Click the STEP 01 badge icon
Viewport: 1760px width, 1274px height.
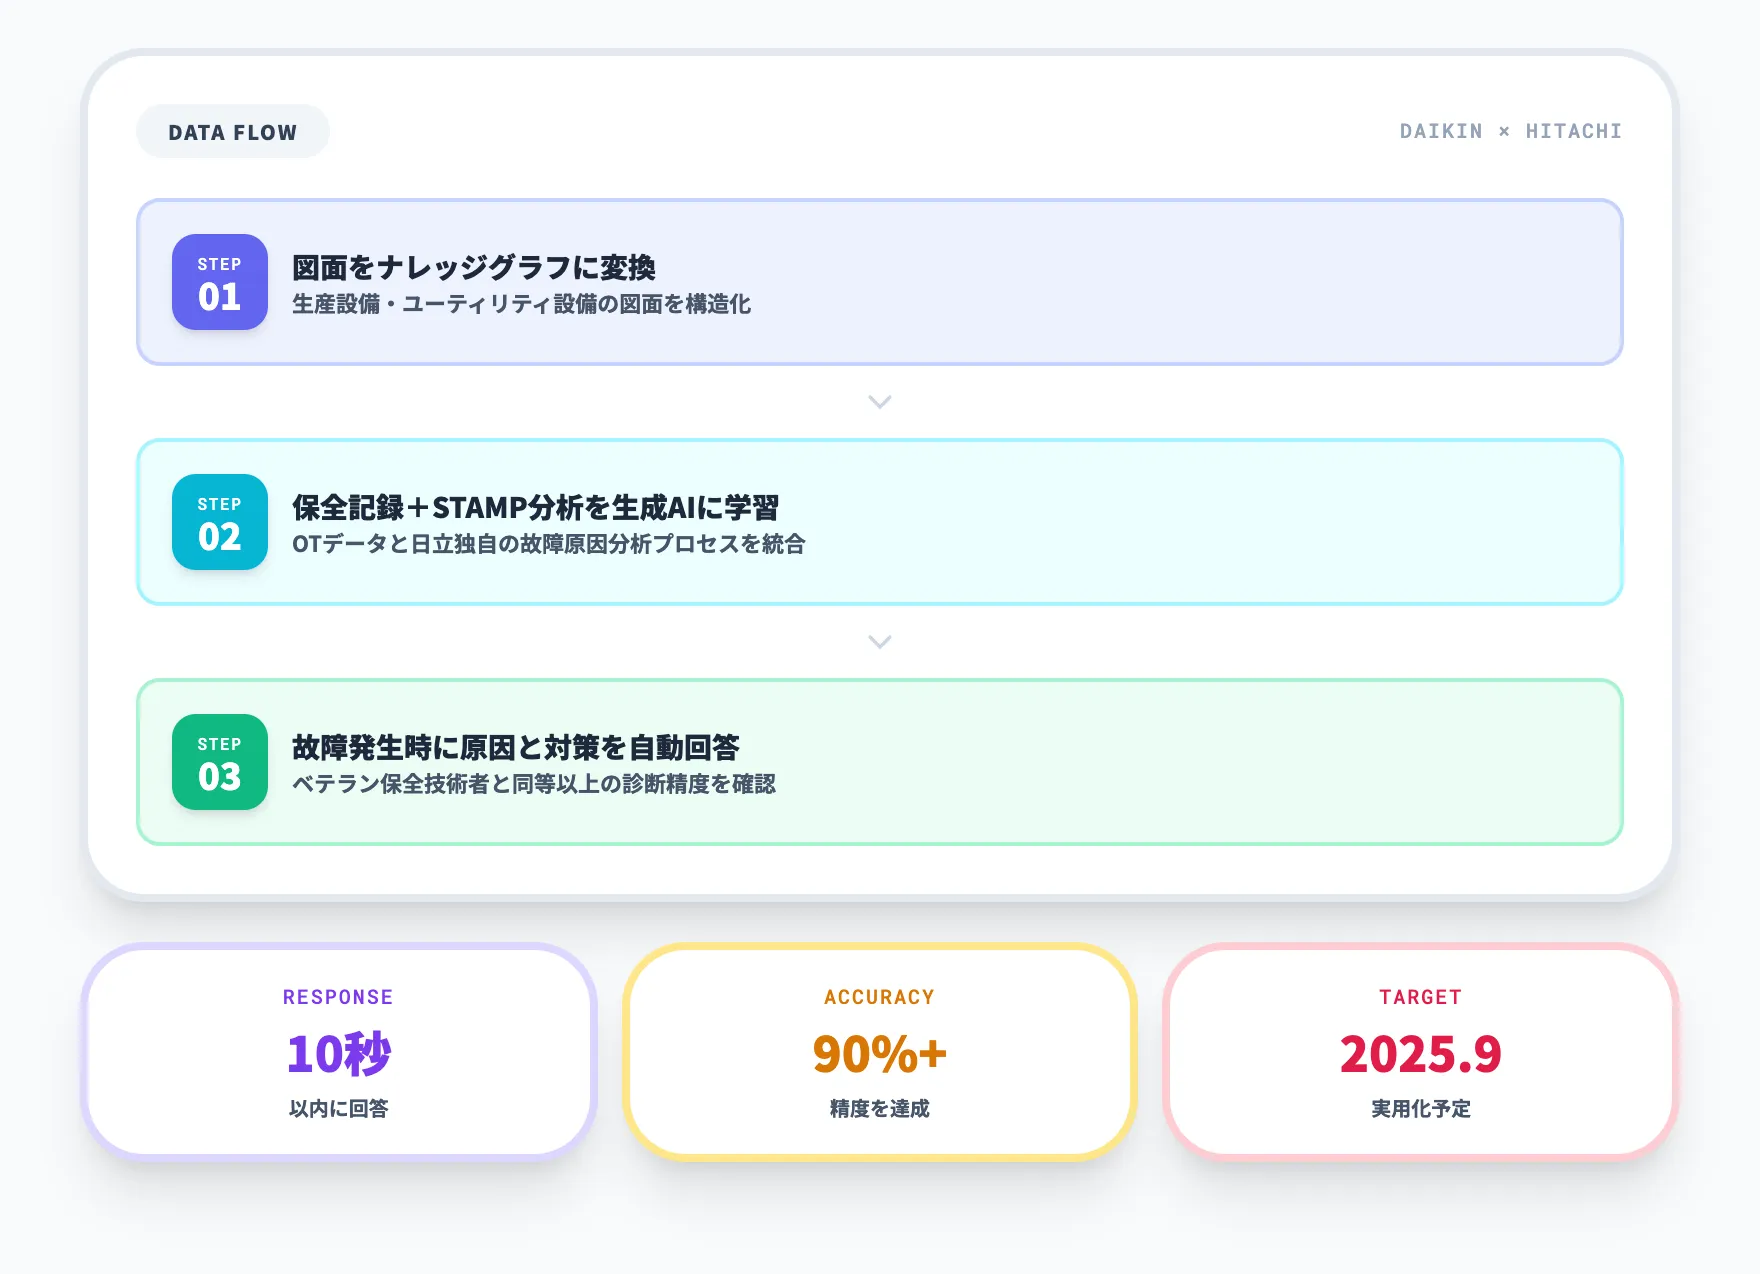click(219, 282)
